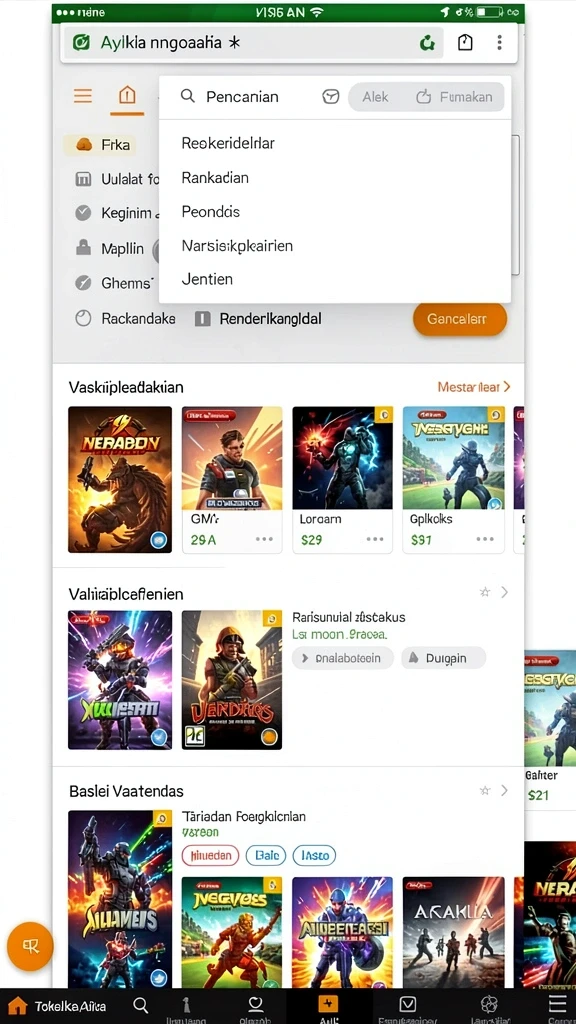Select Frka sidebar item

click(x=100, y=144)
